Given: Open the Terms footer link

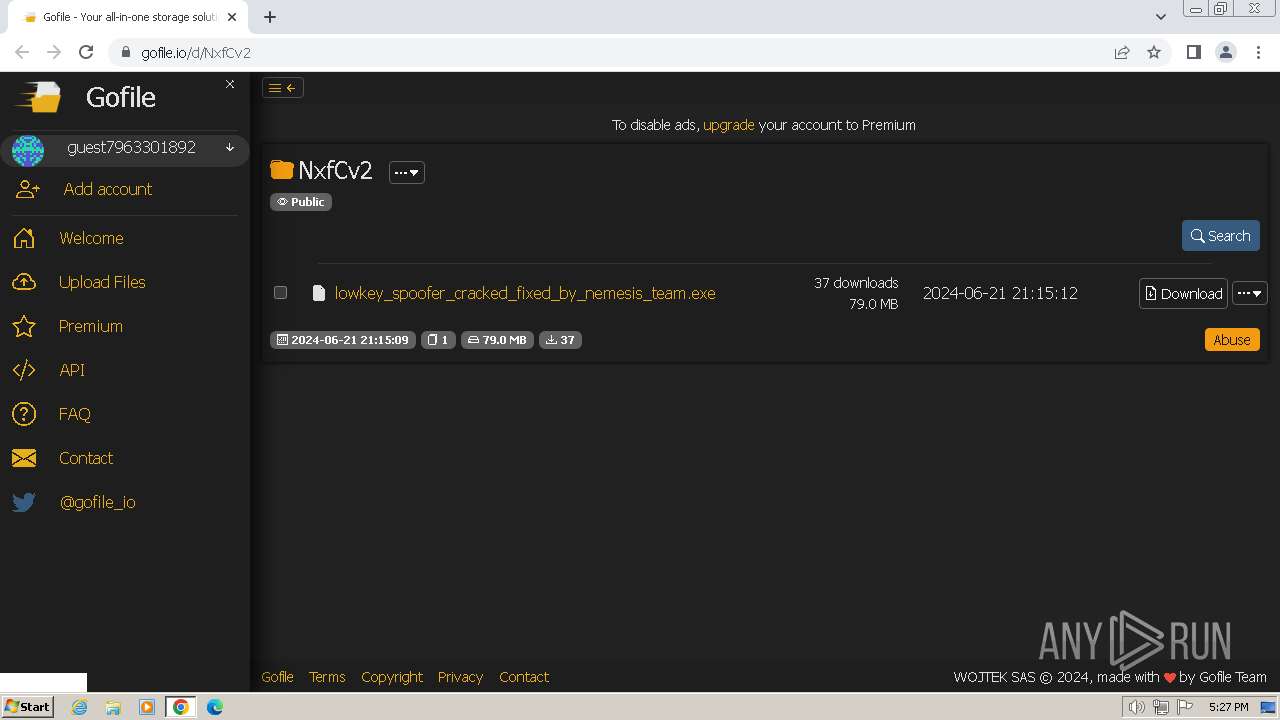Looking at the screenshot, I should point(327,677).
